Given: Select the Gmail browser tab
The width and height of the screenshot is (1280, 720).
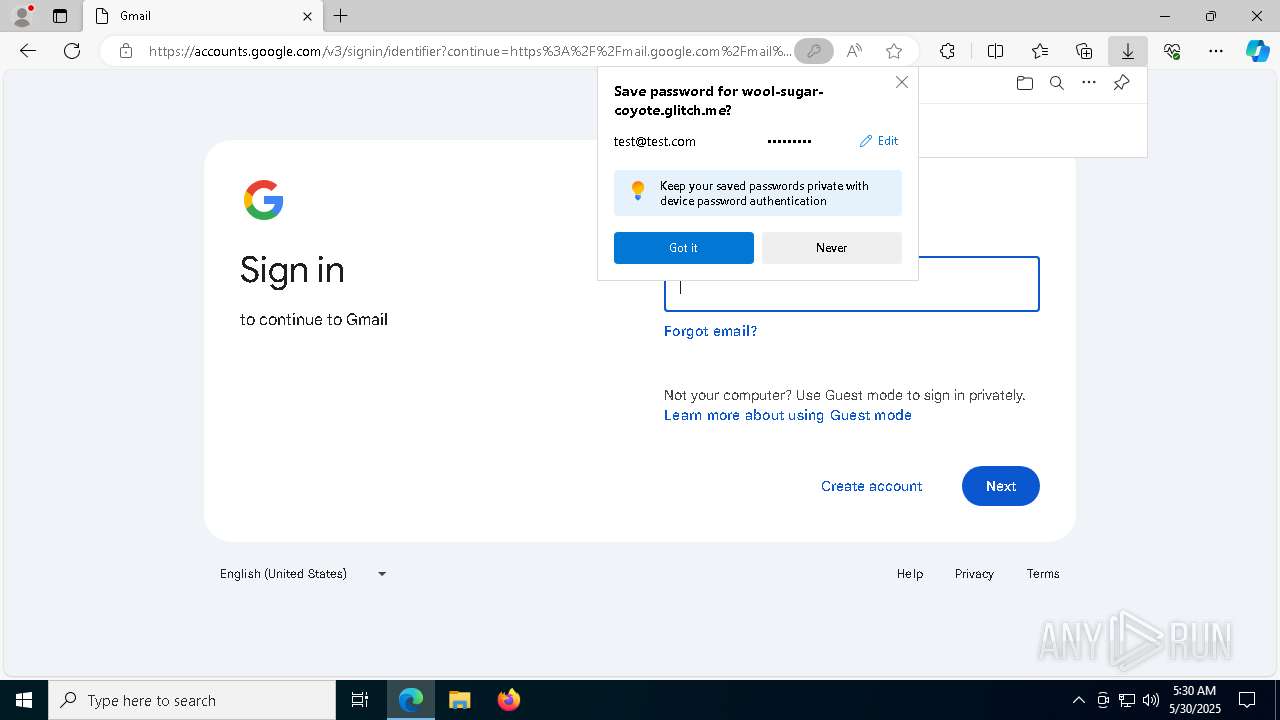Looking at the screenshot, I should pos(202,16).
